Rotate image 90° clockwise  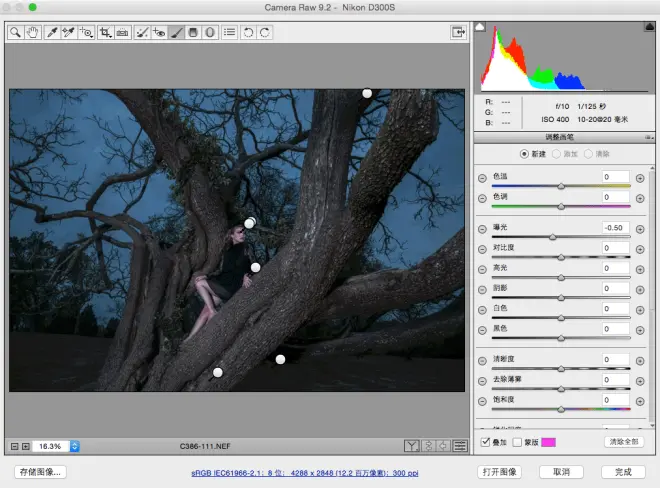click(265, 32)
